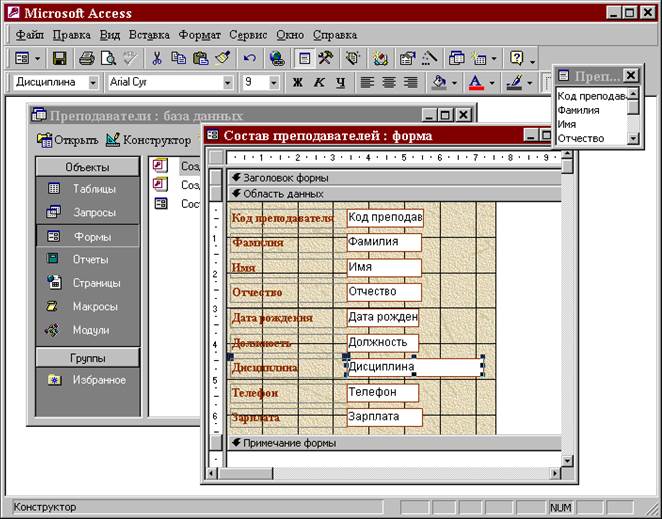Click the Cut scissors icon

[x=157, y=59]
